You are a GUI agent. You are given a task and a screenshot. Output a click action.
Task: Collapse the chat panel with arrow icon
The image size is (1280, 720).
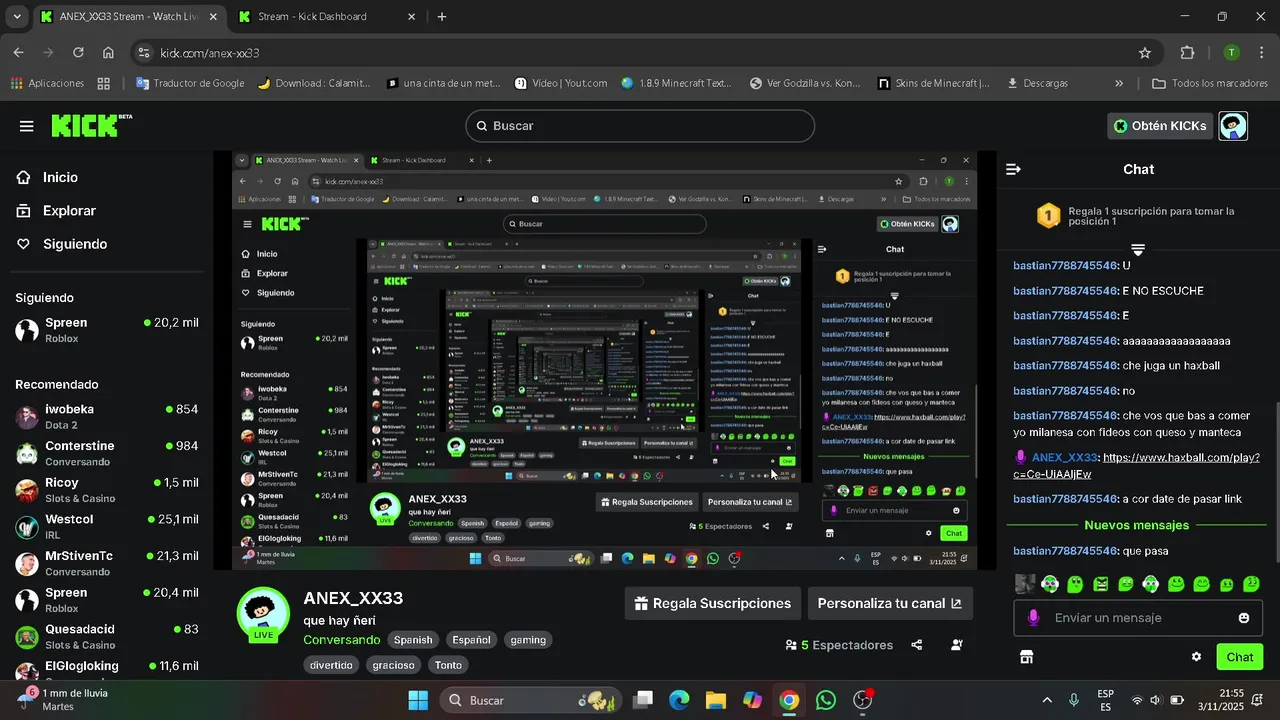click(1013, 169)
